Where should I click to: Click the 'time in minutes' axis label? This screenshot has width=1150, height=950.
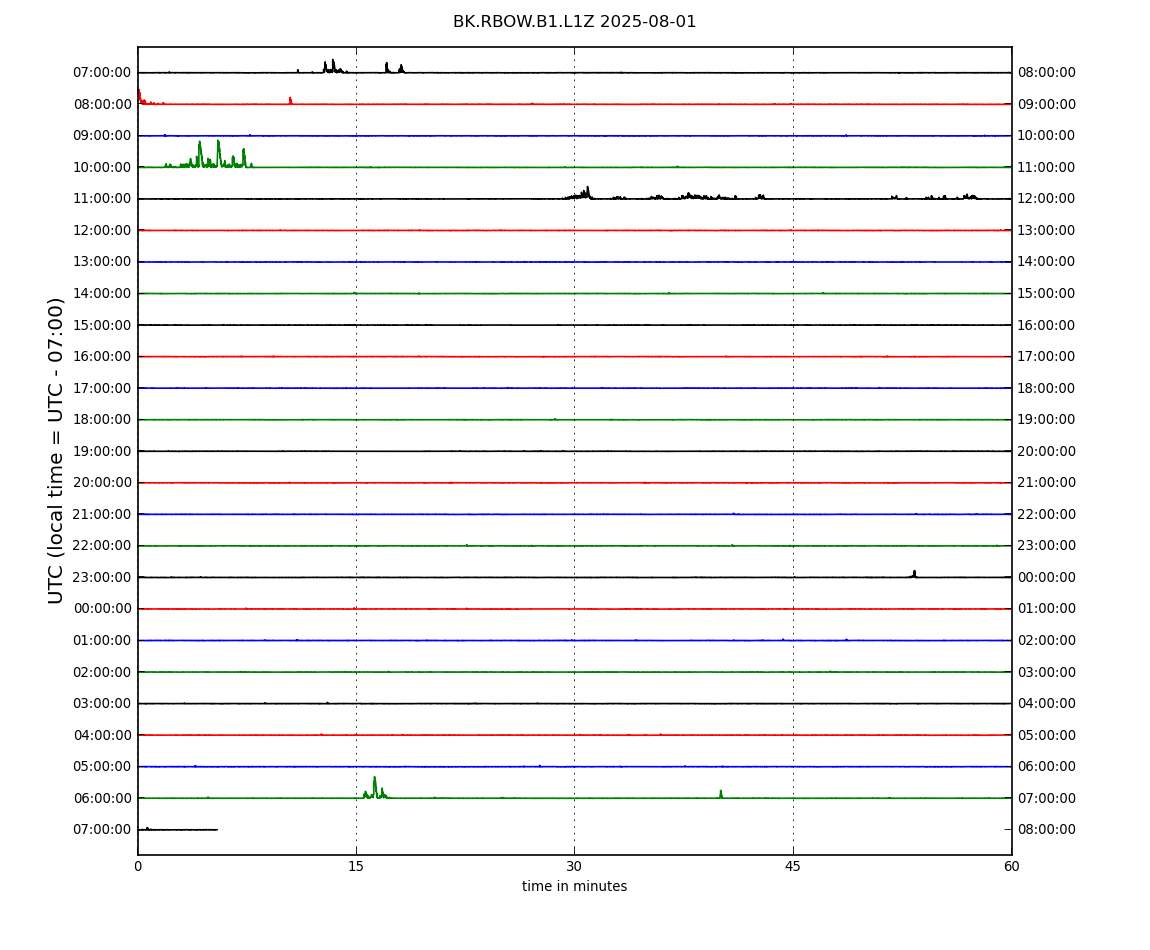point(574,886)
